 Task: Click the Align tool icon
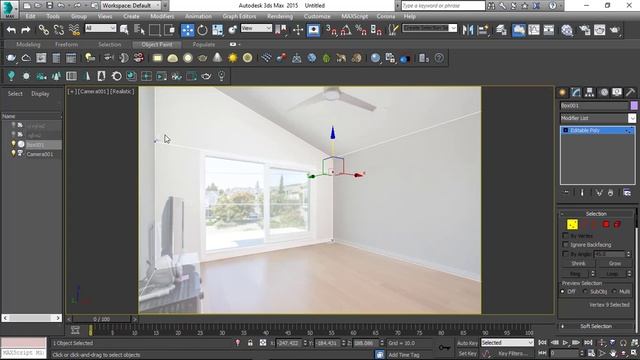[x=483, y=30]
